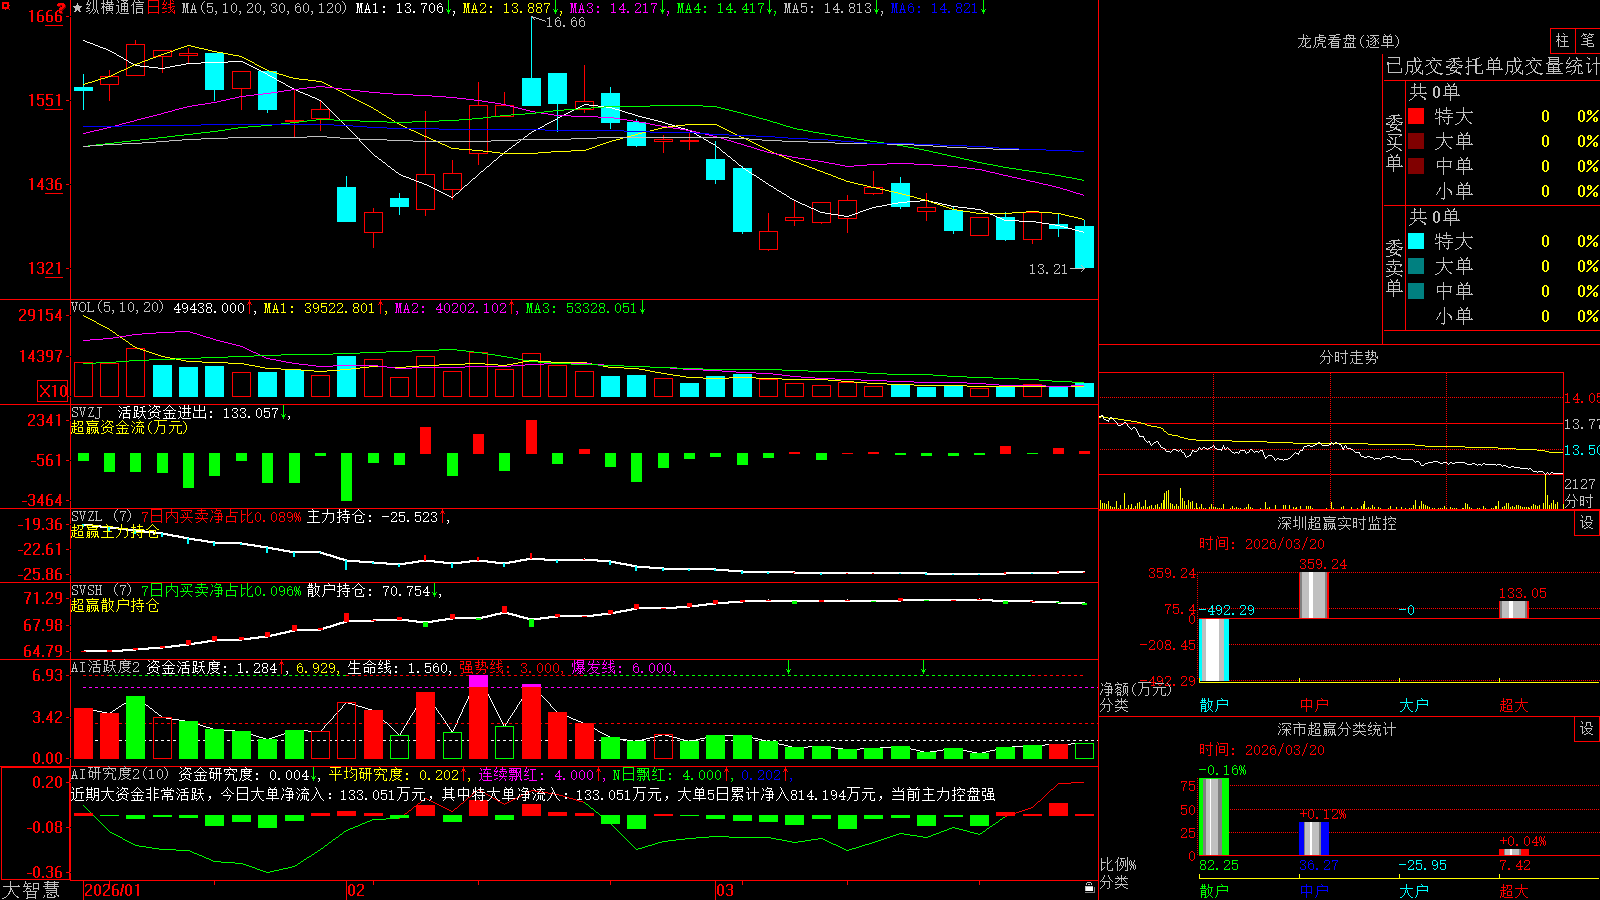The image size is (1600, 900).
Task: Click the MA4: 14.417 value
Action: click(x=721, y=8)
